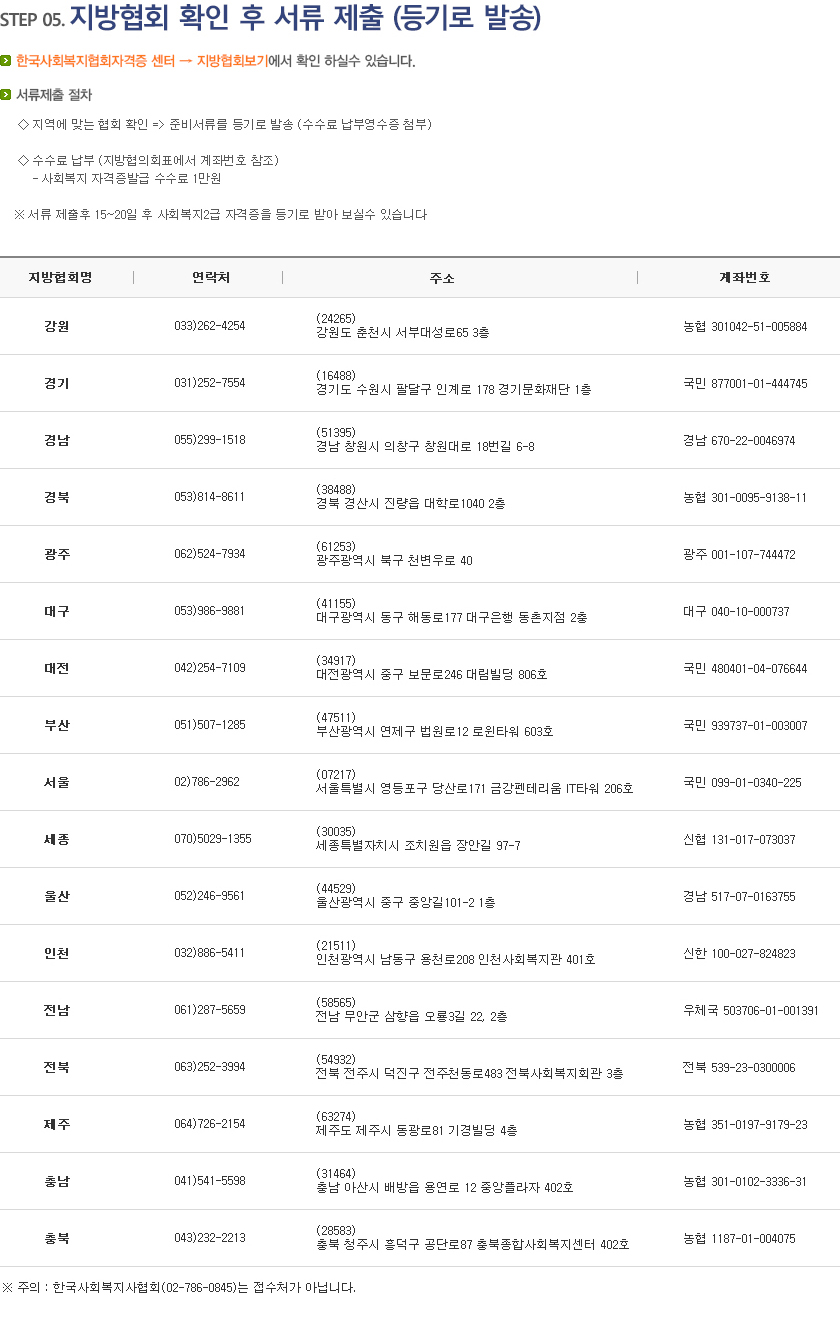
Task: Click the 강원 association name
Action: click(57, 326)
